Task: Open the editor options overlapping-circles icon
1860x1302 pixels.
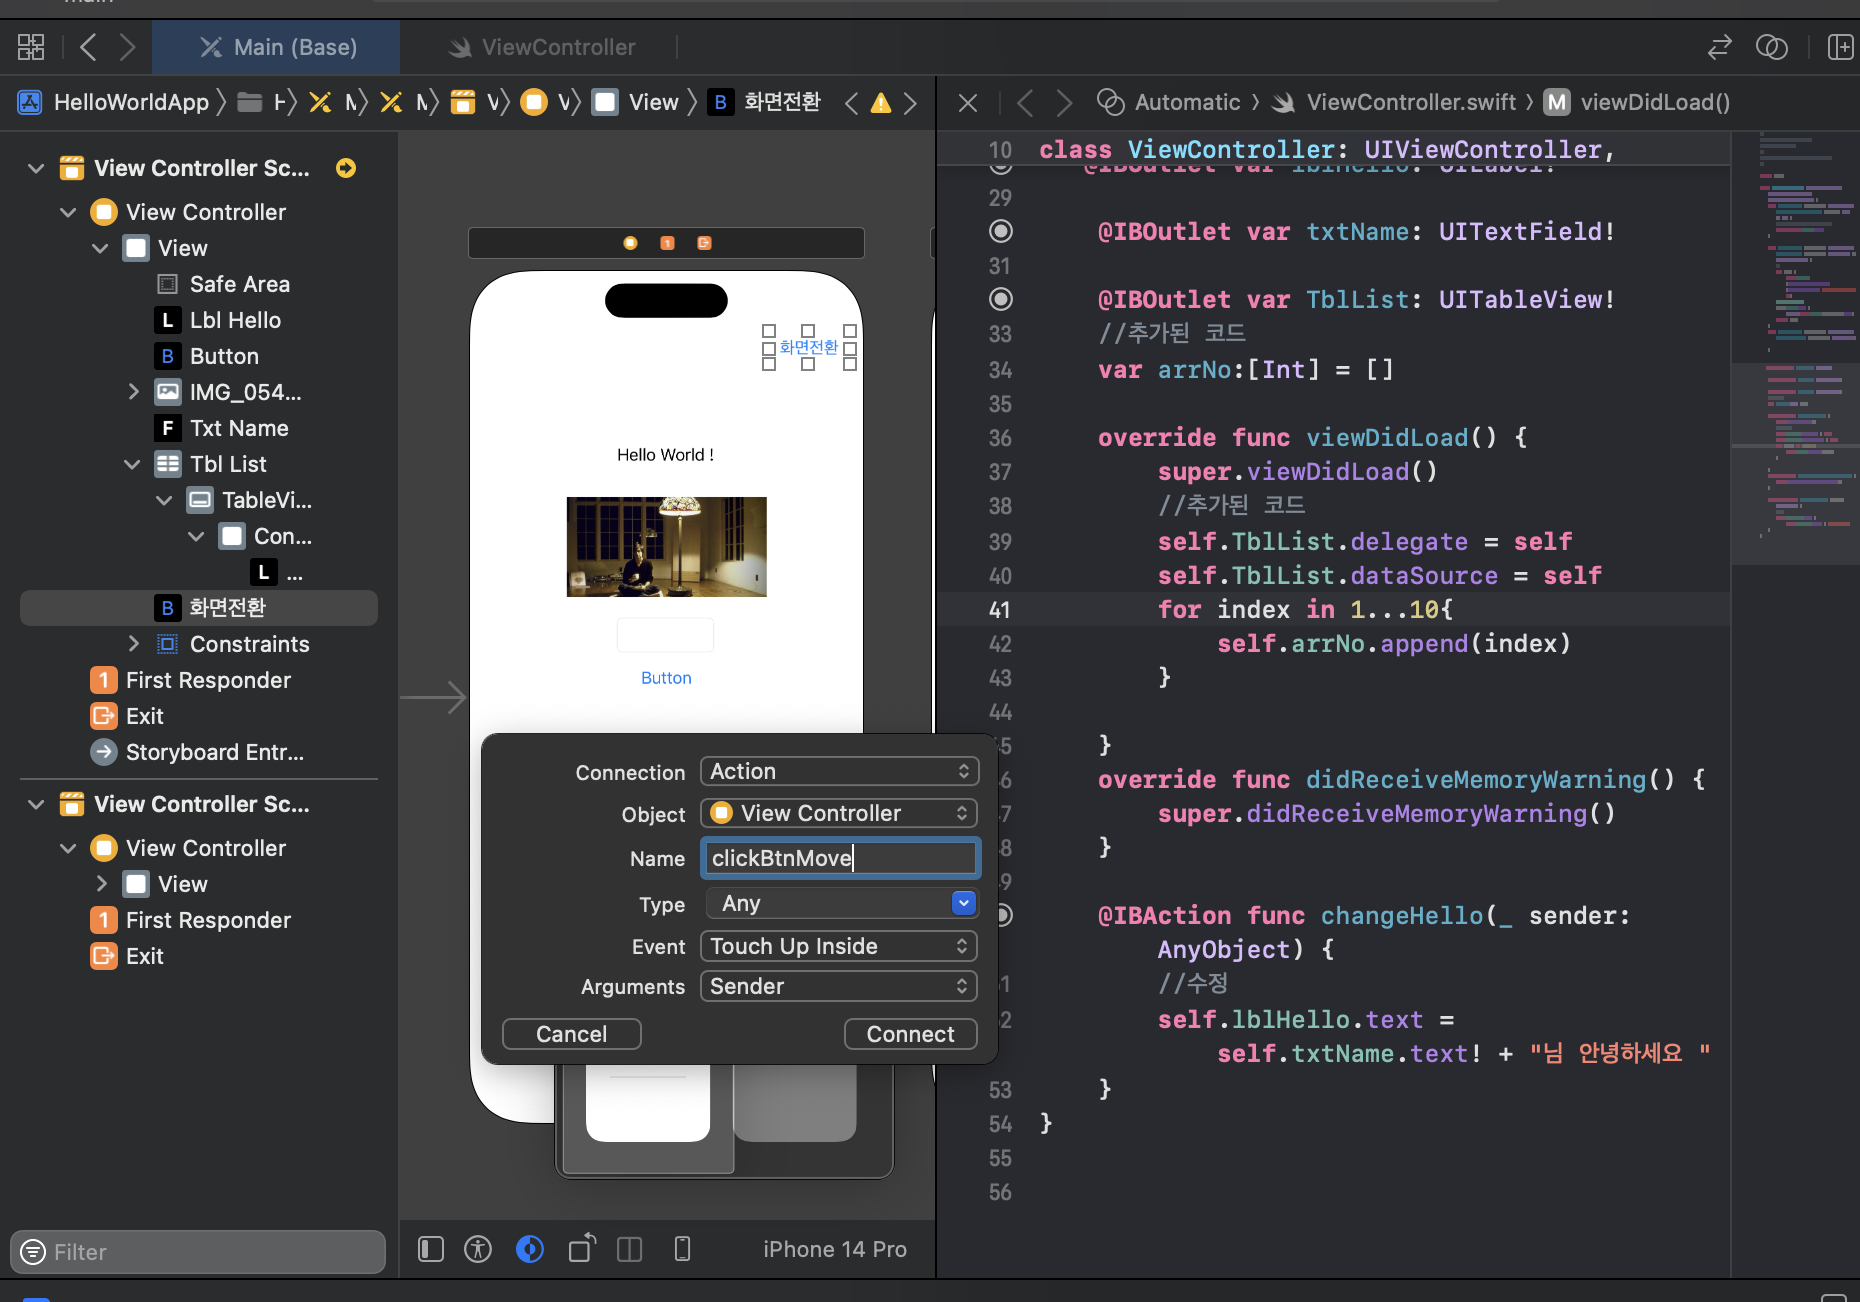Action: click(x=1771, y=47)
